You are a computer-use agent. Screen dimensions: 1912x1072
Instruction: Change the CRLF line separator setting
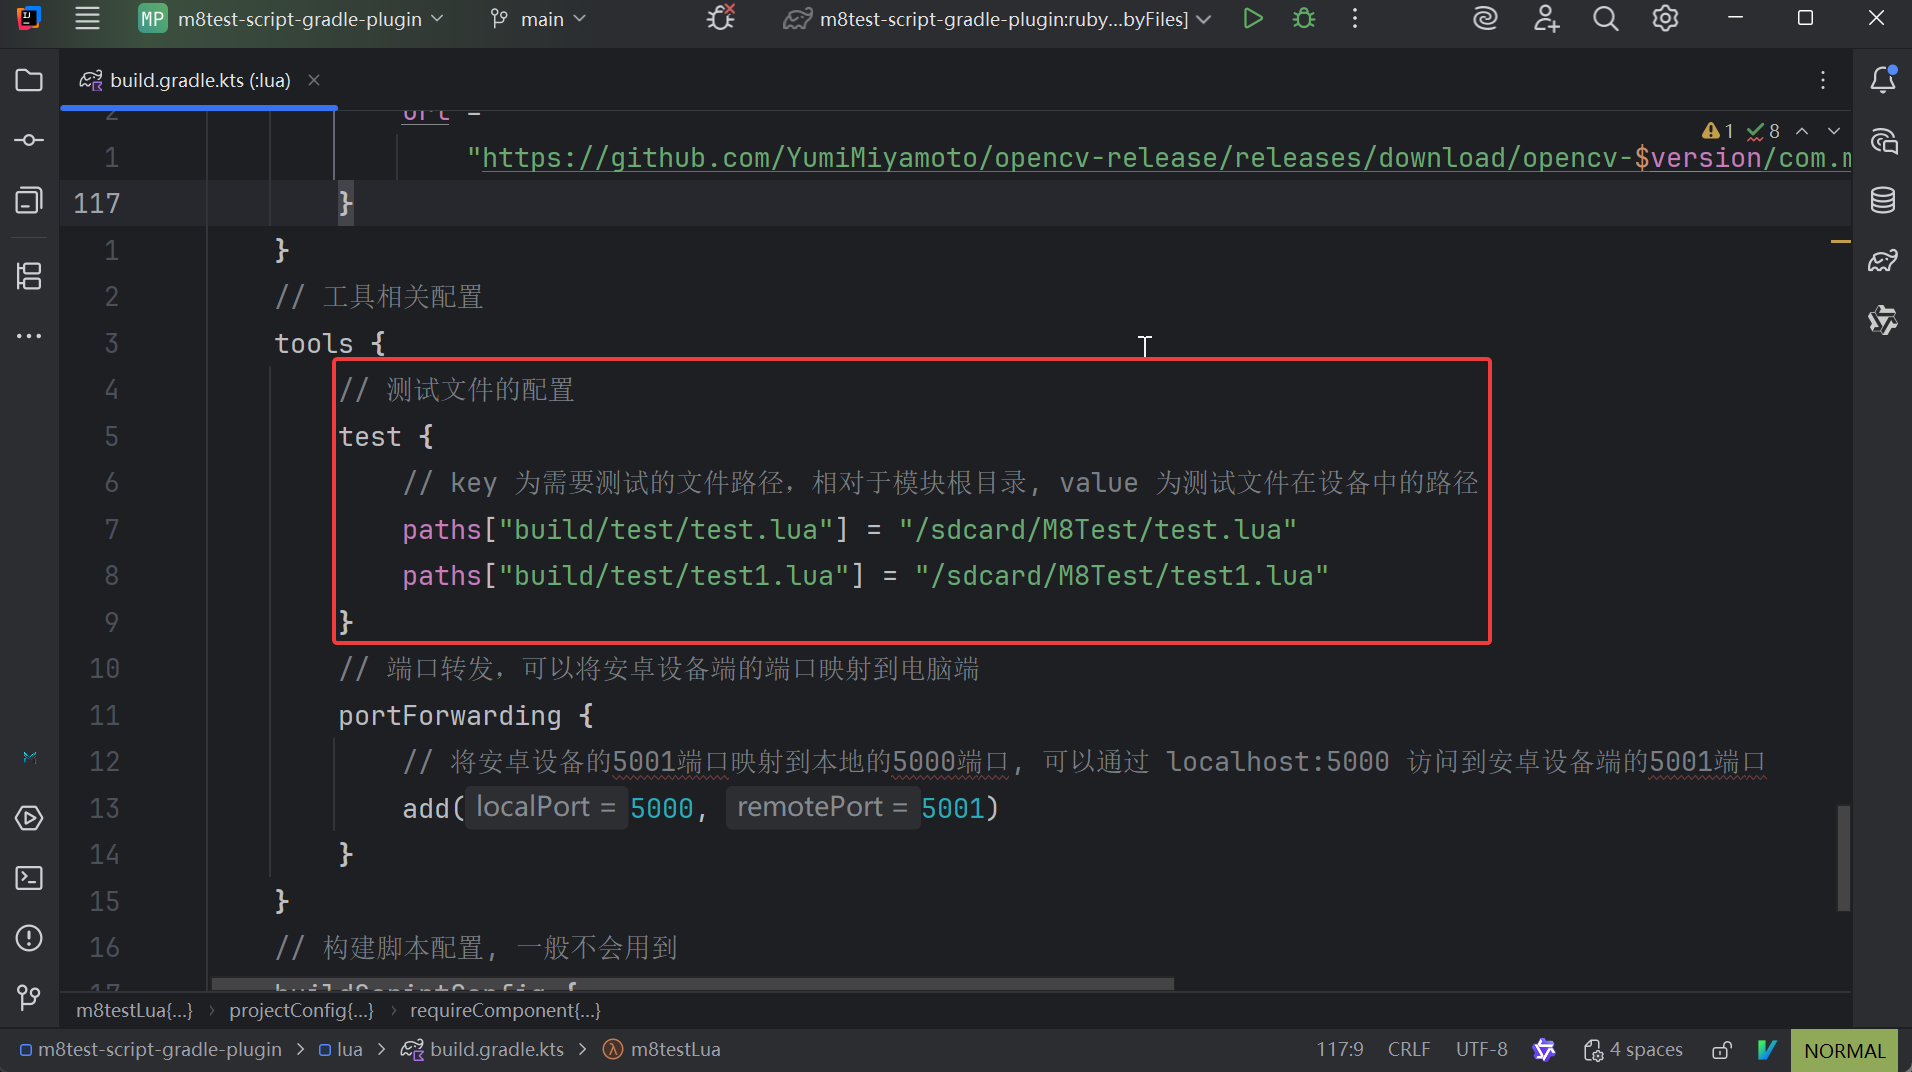pos(1408,1050)
